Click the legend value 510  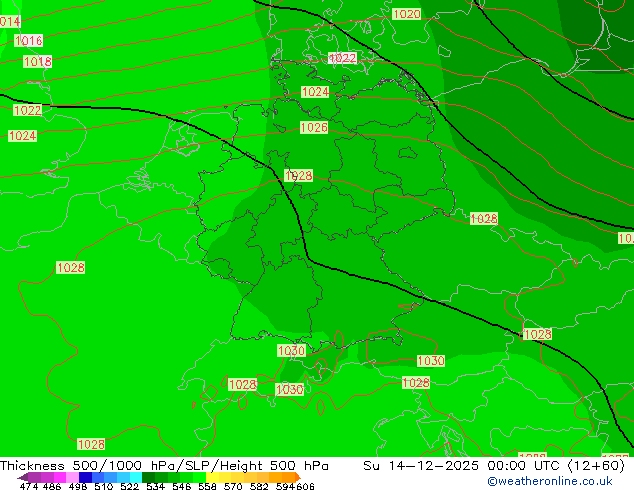pos(104,486)
